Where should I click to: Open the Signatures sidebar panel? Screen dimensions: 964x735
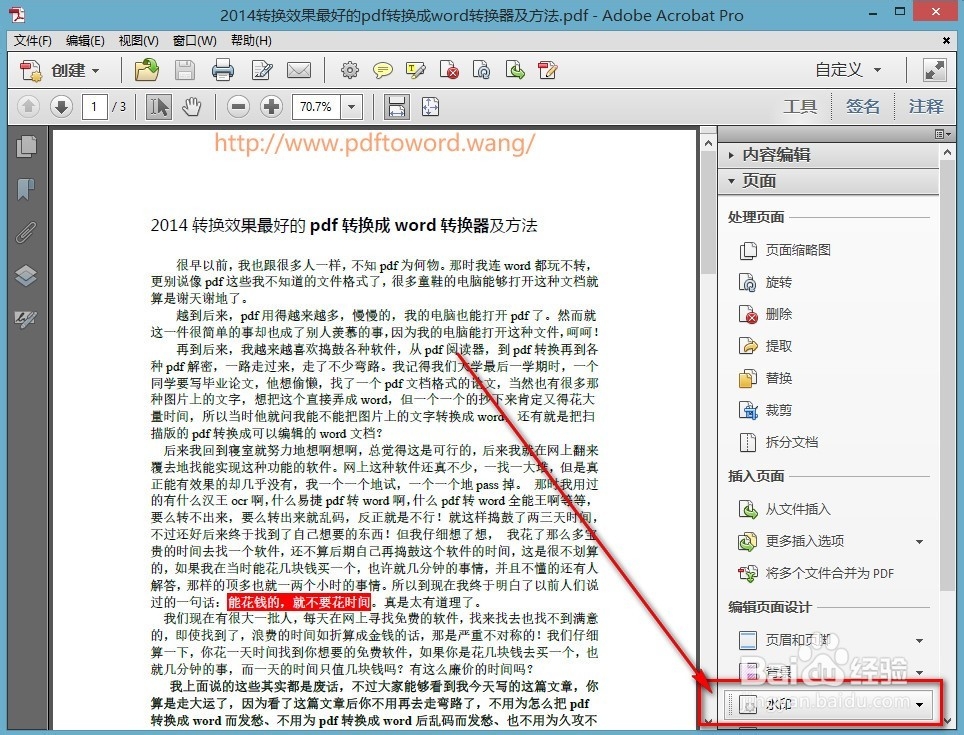click(26, 318)
